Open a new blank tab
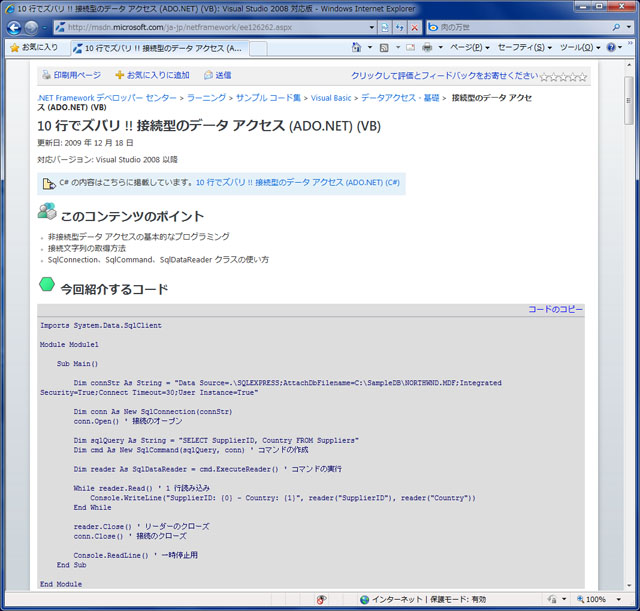 [258, 49]
